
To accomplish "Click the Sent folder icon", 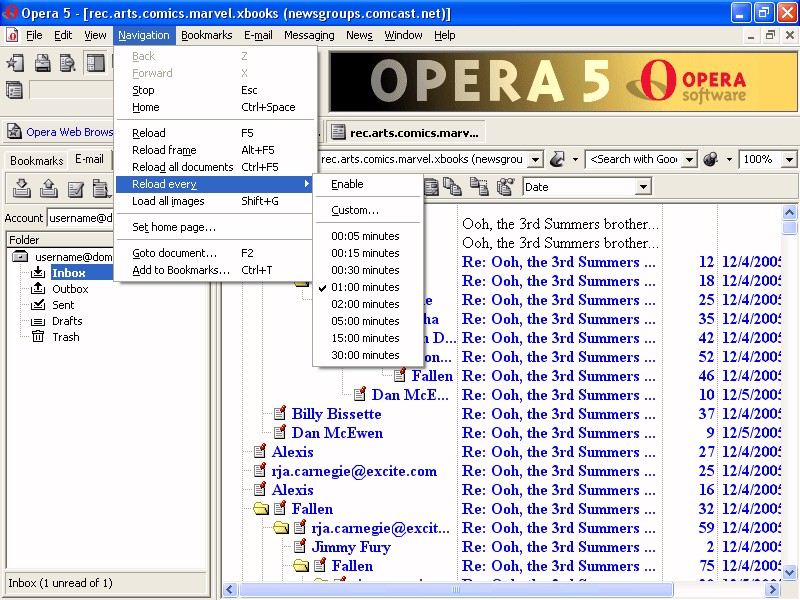I will (38, 305).
